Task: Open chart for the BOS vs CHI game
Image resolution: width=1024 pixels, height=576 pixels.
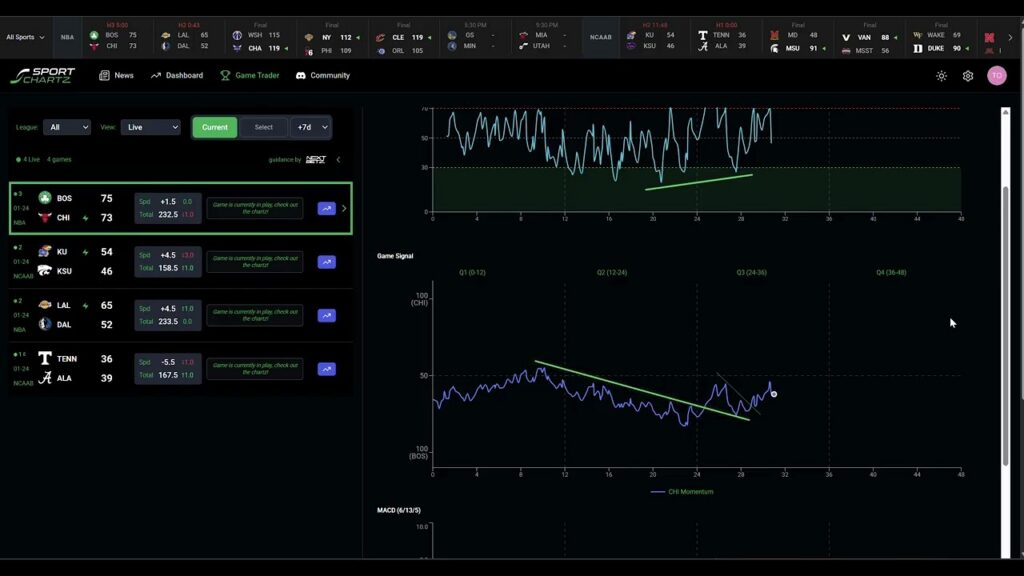Action: coord(326,209)
